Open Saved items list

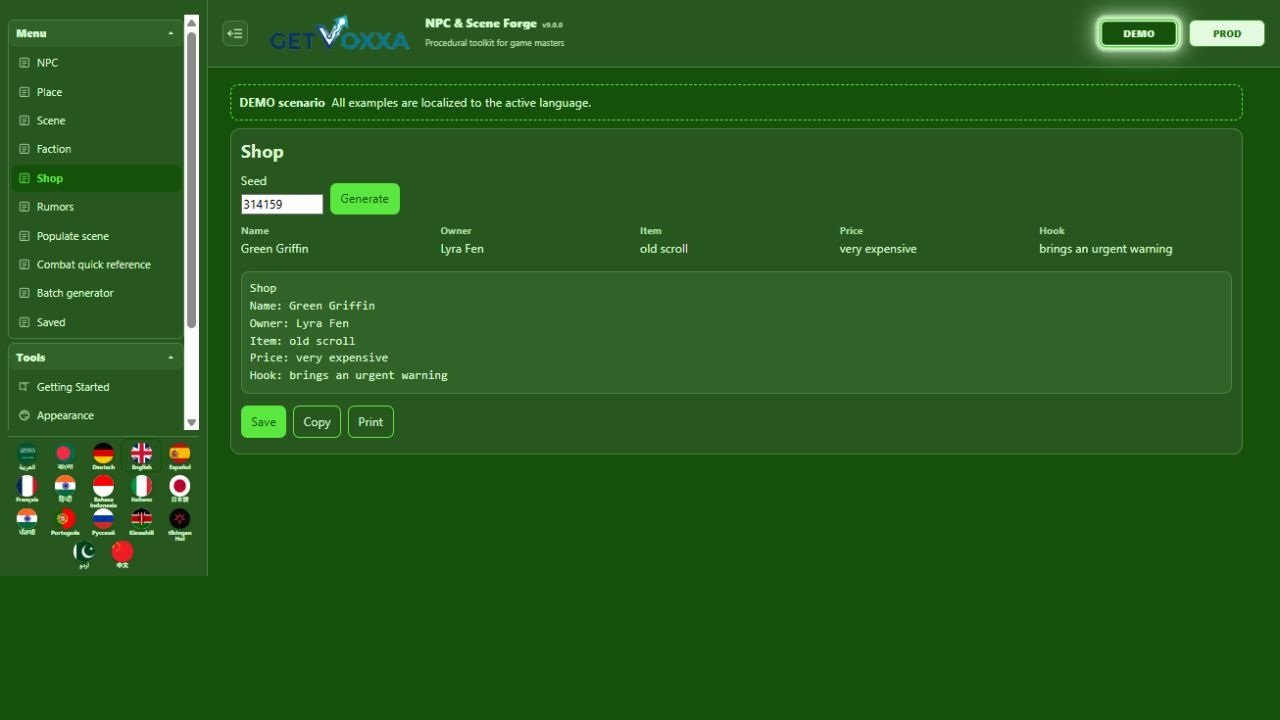(x=95, y=322)
